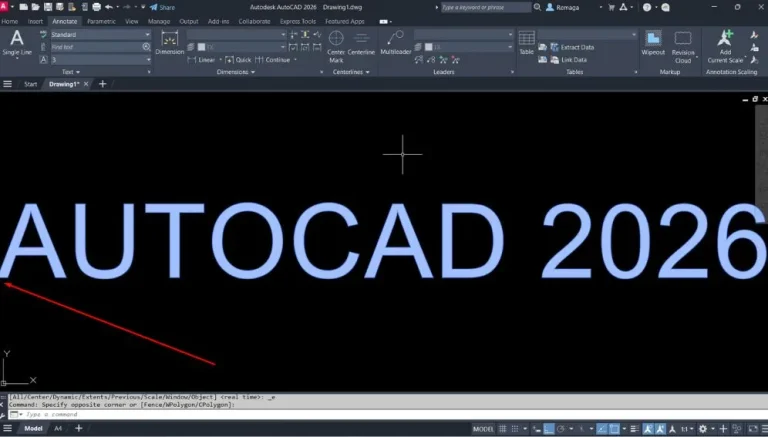The width and height of the screenshot is (768, 437).
Task: Click the Linear dimension button
Action: (x=201, y=60)
